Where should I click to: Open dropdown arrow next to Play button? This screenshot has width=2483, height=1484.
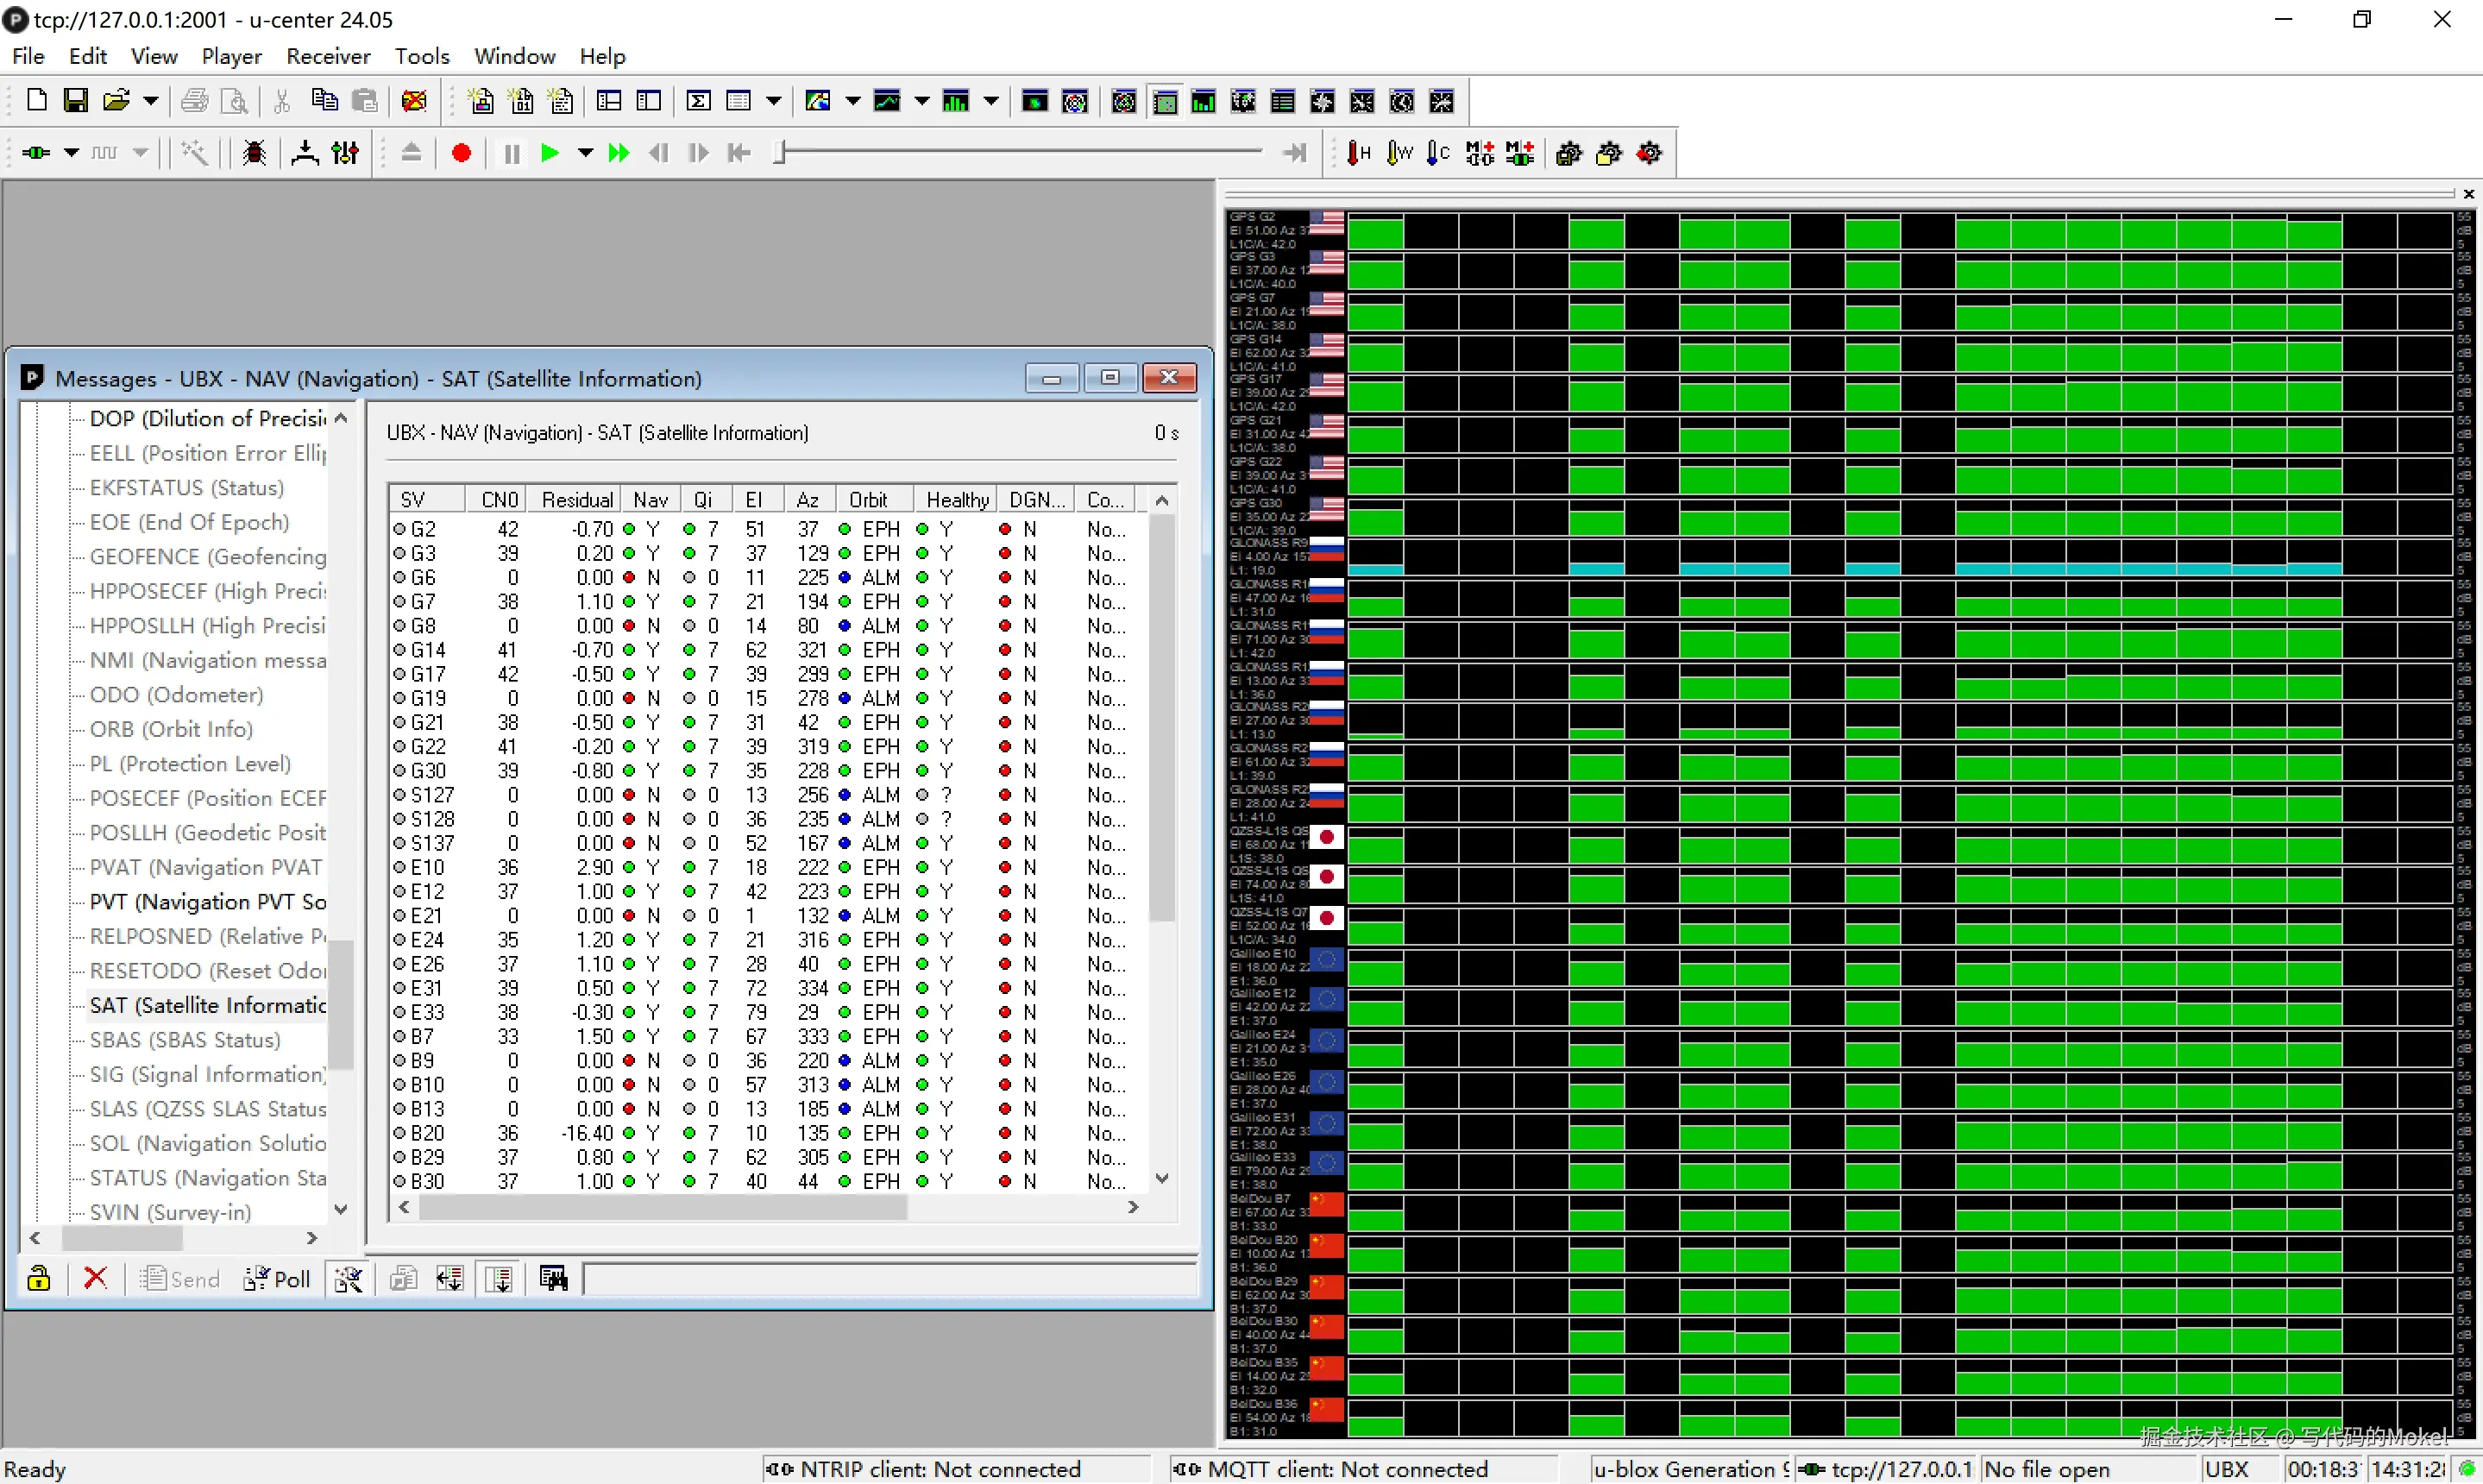(585, 153)
